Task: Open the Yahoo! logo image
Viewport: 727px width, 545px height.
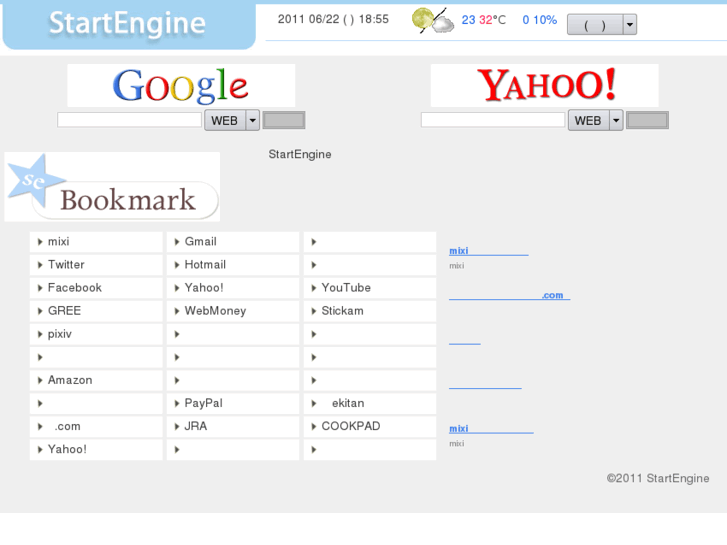Action: pyautogui.click(x=544, y=85)
